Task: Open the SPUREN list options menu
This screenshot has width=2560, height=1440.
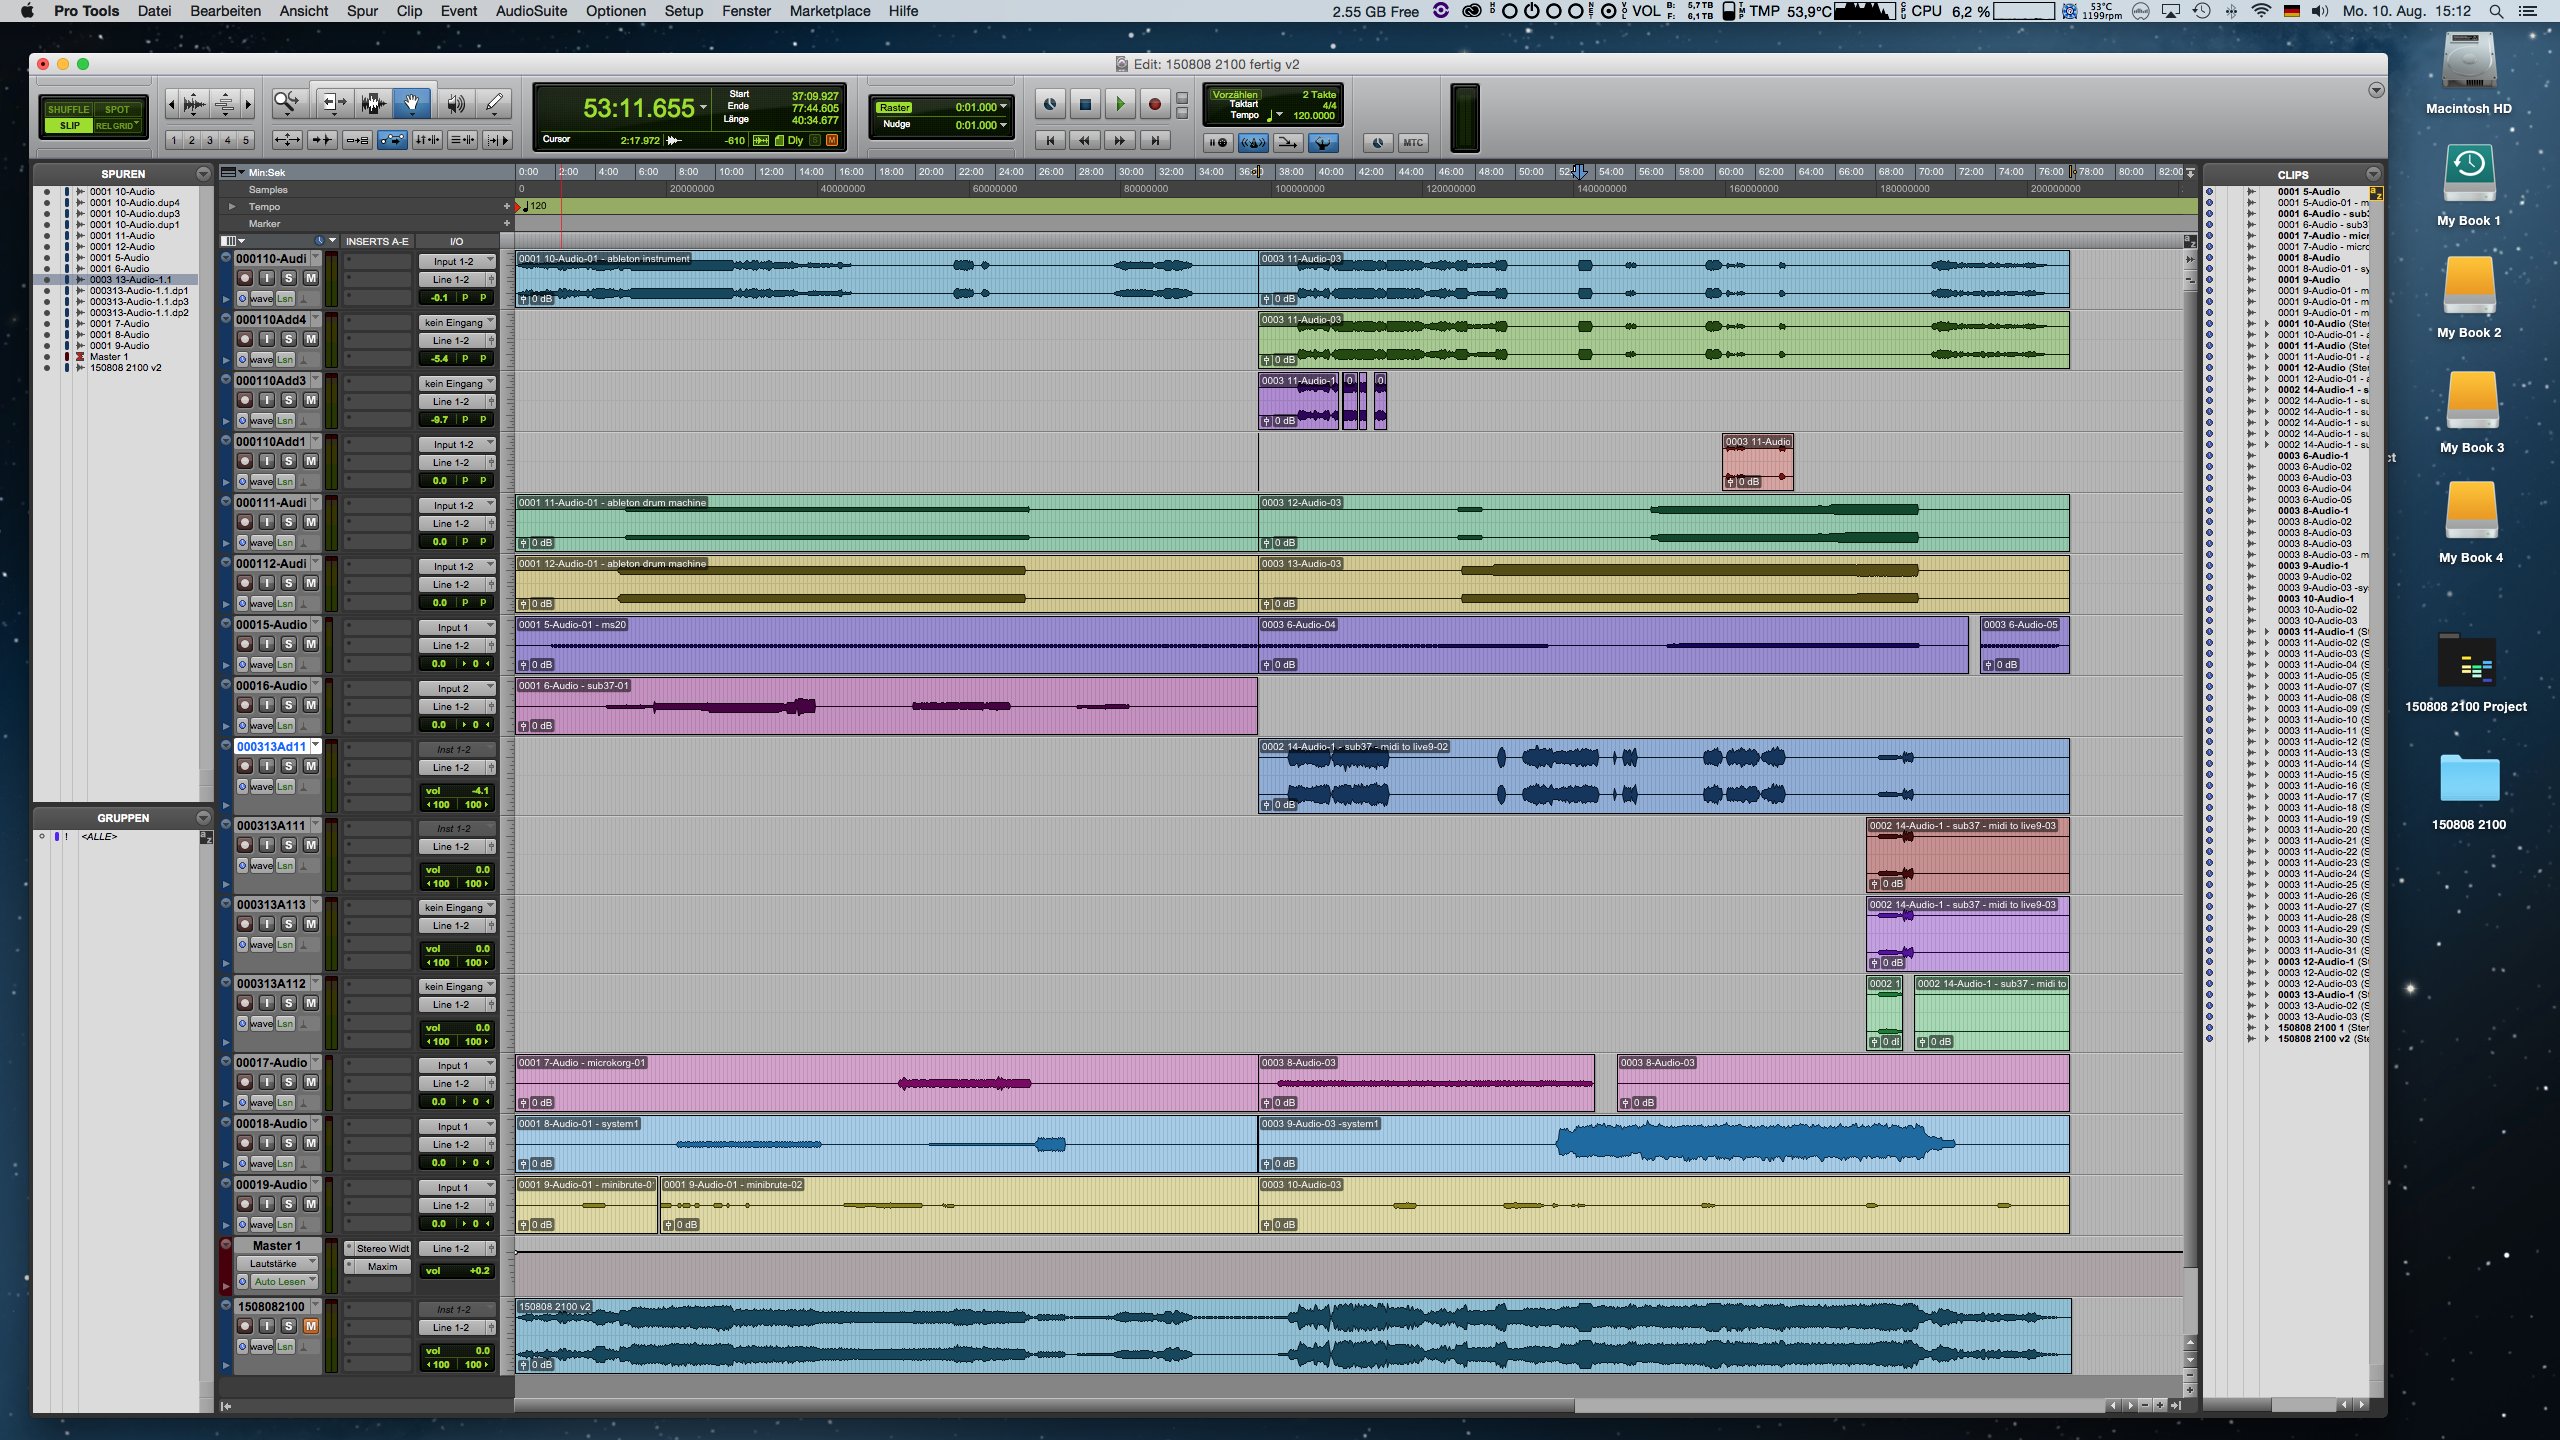Action: coord(203,174)
